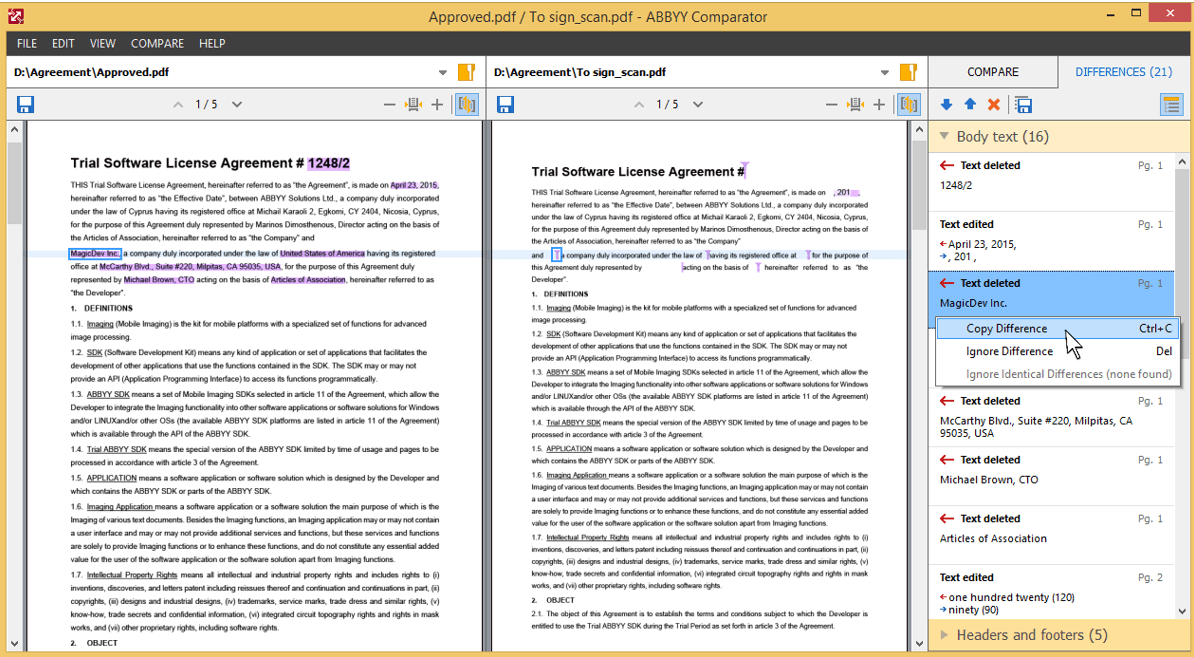Toggle synchronized scrolling in right pane
Image resolution: width=1194 pixels, height=657 pixels.
click(908, 105)
